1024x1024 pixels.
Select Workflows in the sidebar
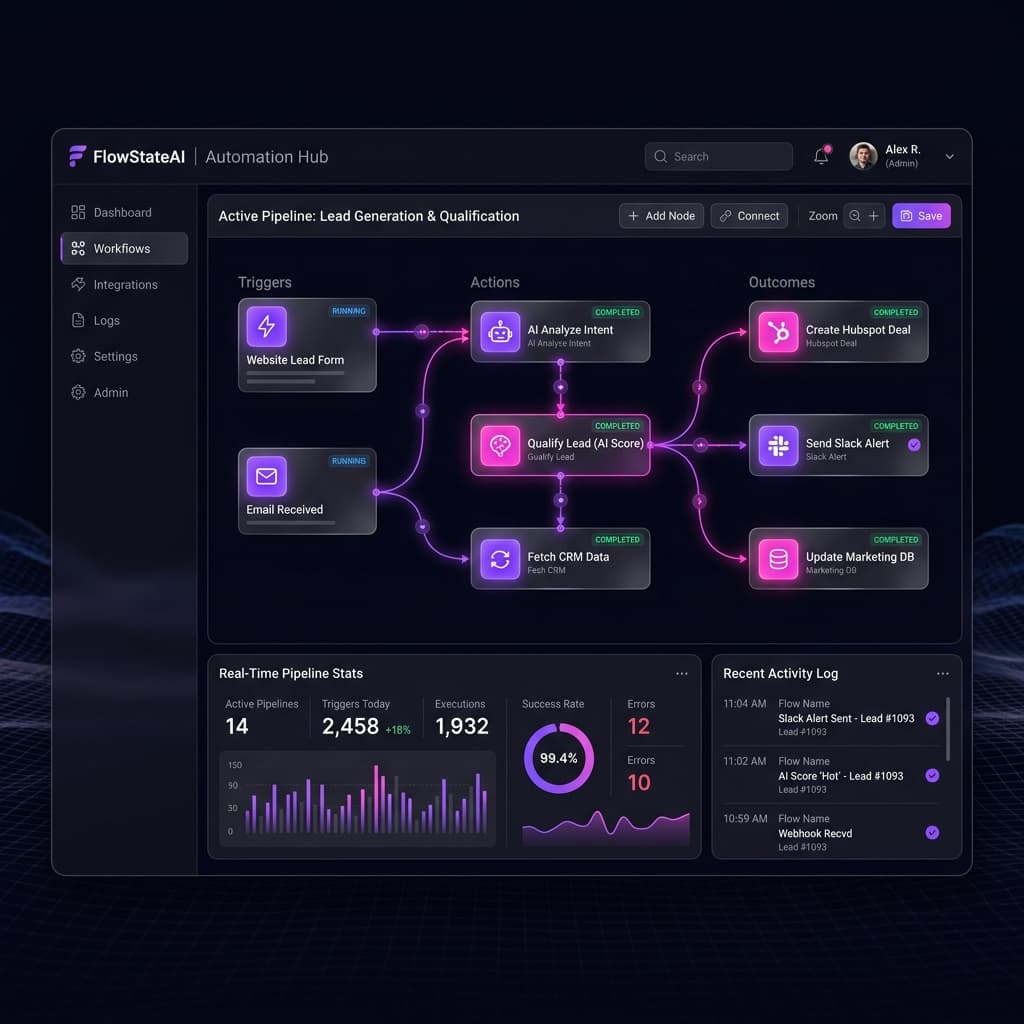tap(124, 248)
